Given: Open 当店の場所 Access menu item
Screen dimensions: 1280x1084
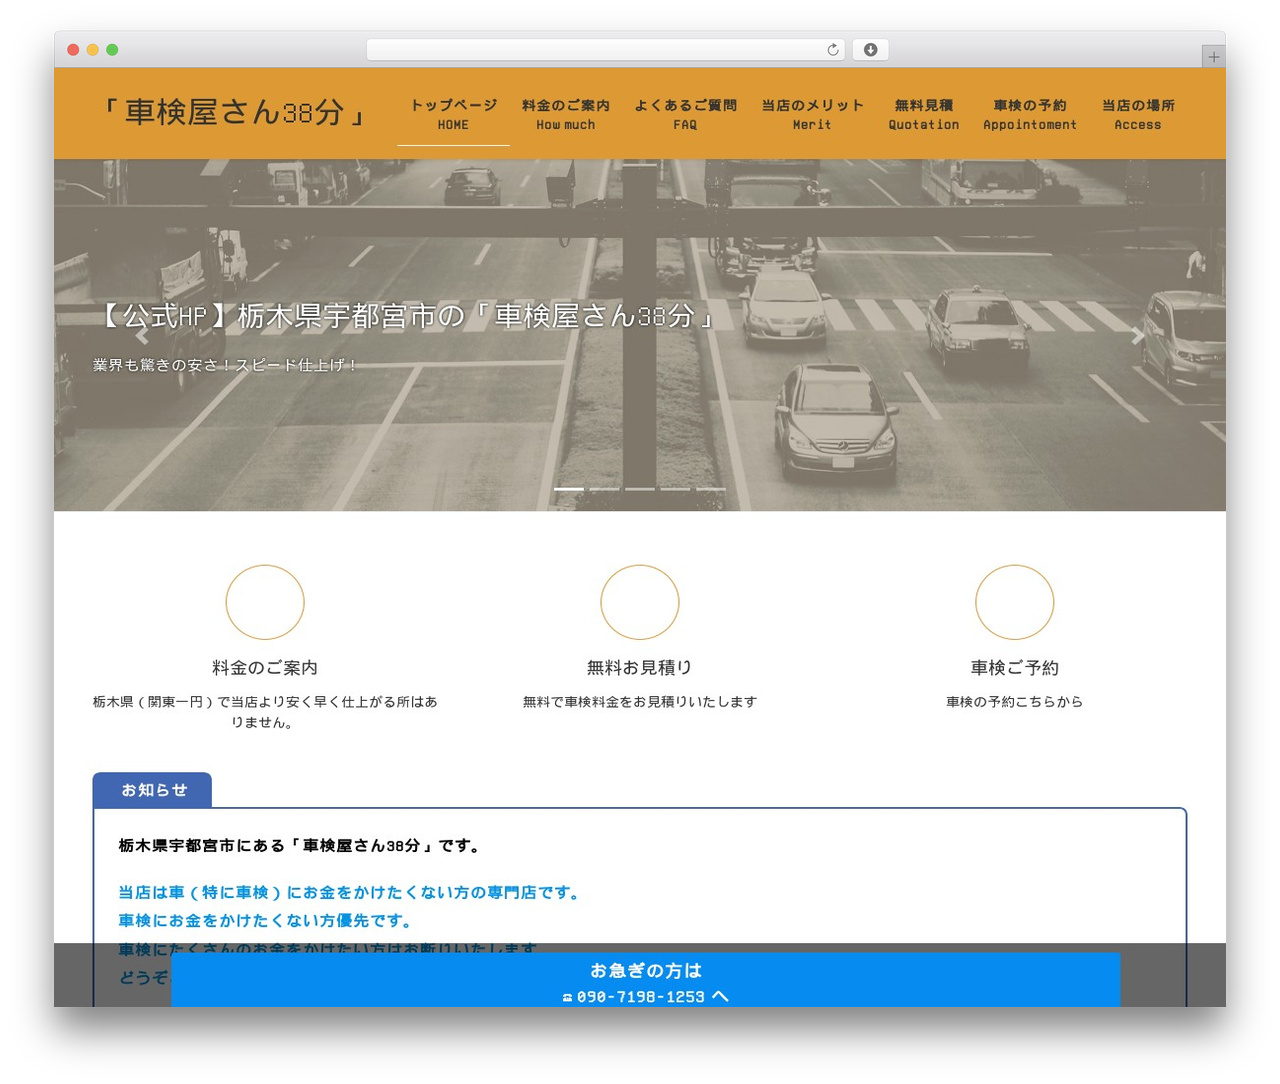Looking at the screenshot, I should [x=1138, y=114].
